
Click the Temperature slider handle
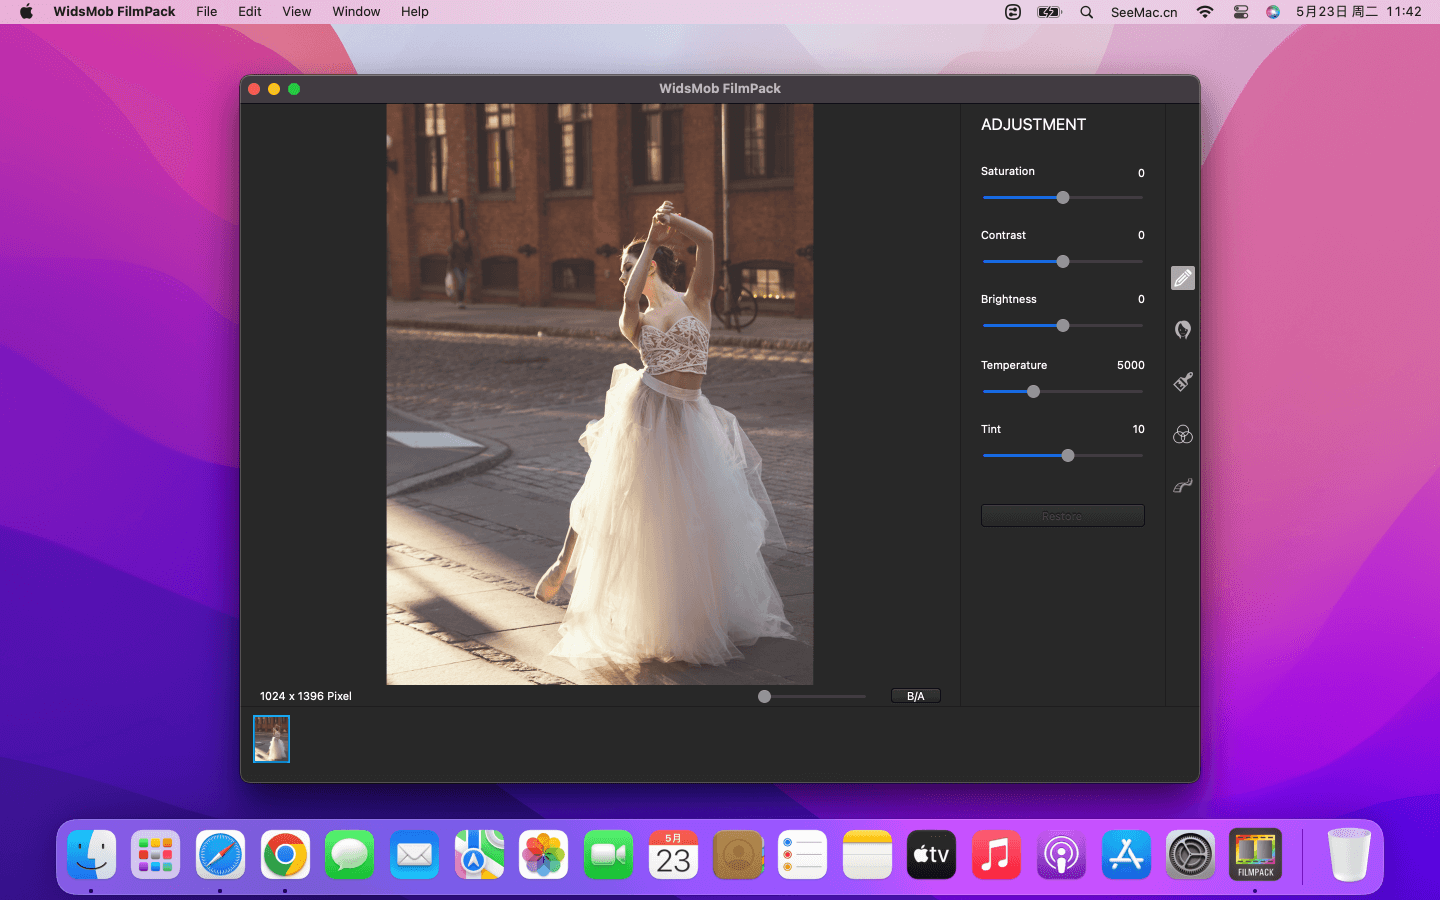click(1034, 392)
